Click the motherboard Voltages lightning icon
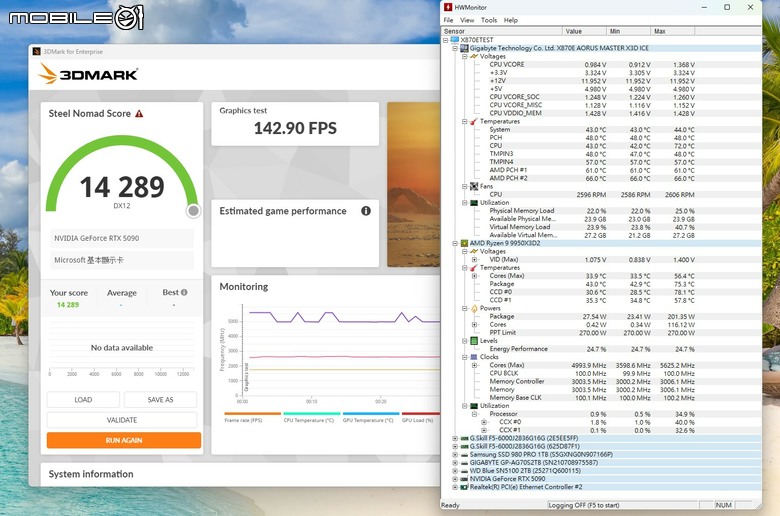The image size is (780, 516). click(x=474, y=57)
